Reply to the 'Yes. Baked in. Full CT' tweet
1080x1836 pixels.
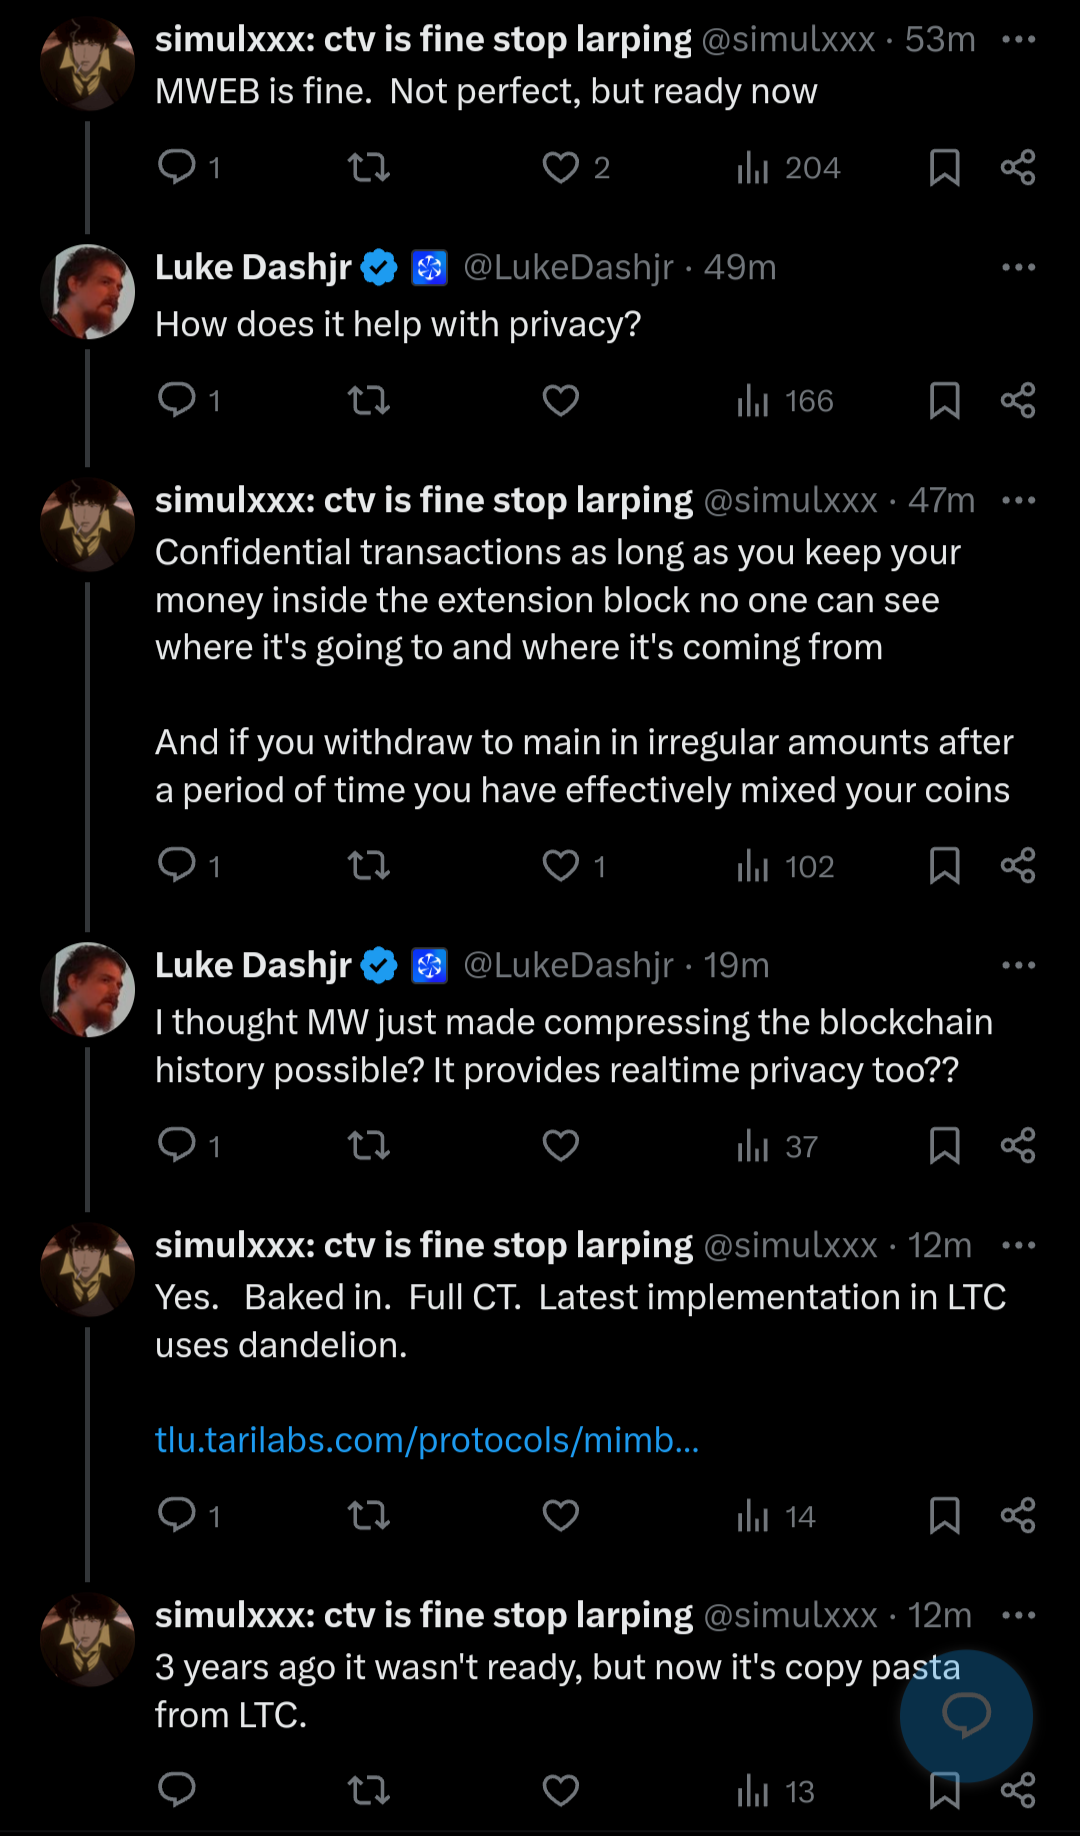point(177,1515)
